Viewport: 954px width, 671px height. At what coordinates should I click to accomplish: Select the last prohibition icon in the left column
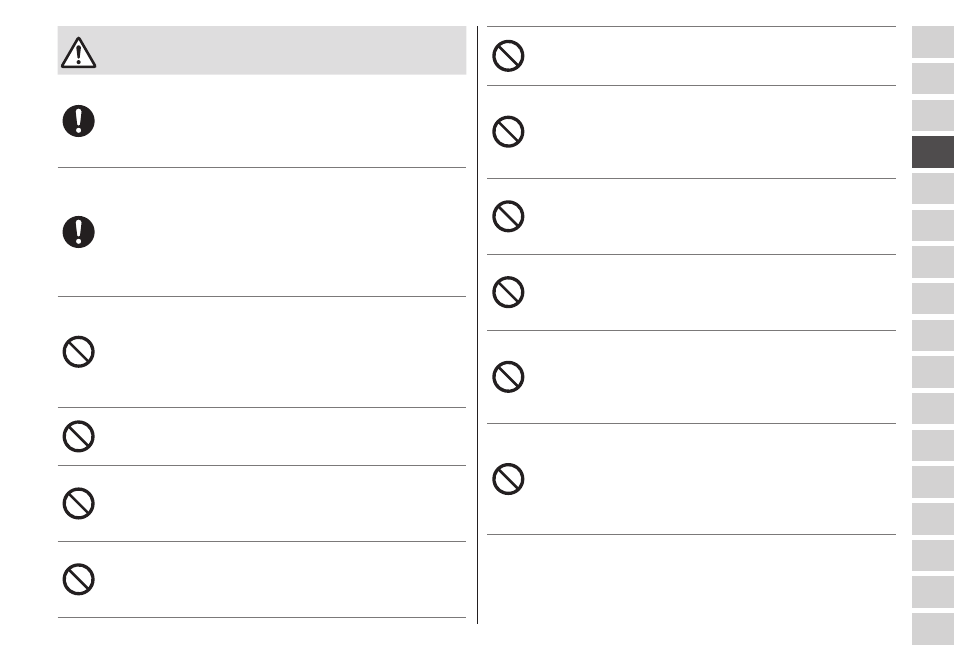click(78, 579)
